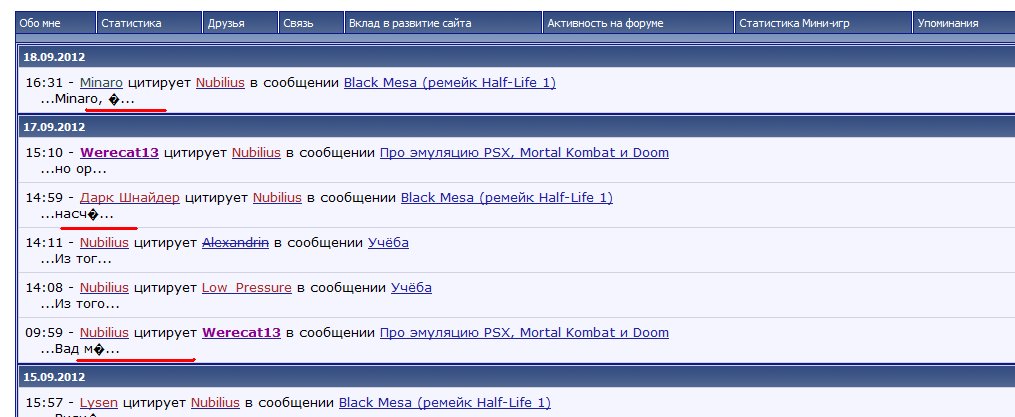Go to Вклад в развитие сайта tab

coord(410,22)
